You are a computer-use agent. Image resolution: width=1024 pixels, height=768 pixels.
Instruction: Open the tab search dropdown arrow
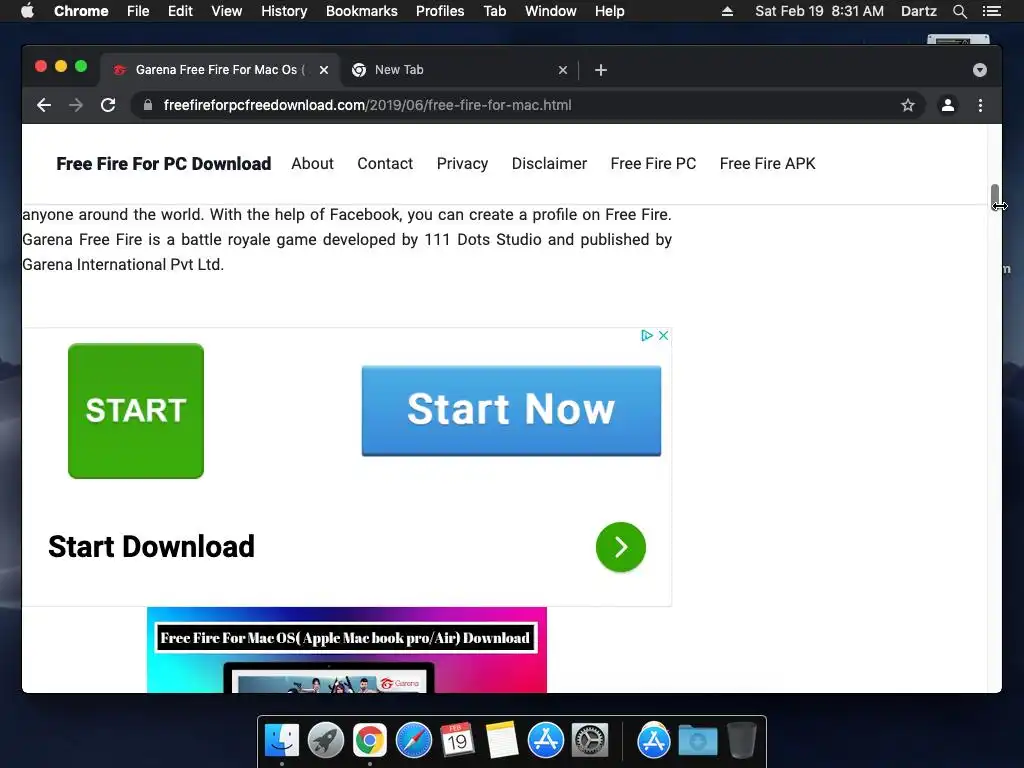980,70
